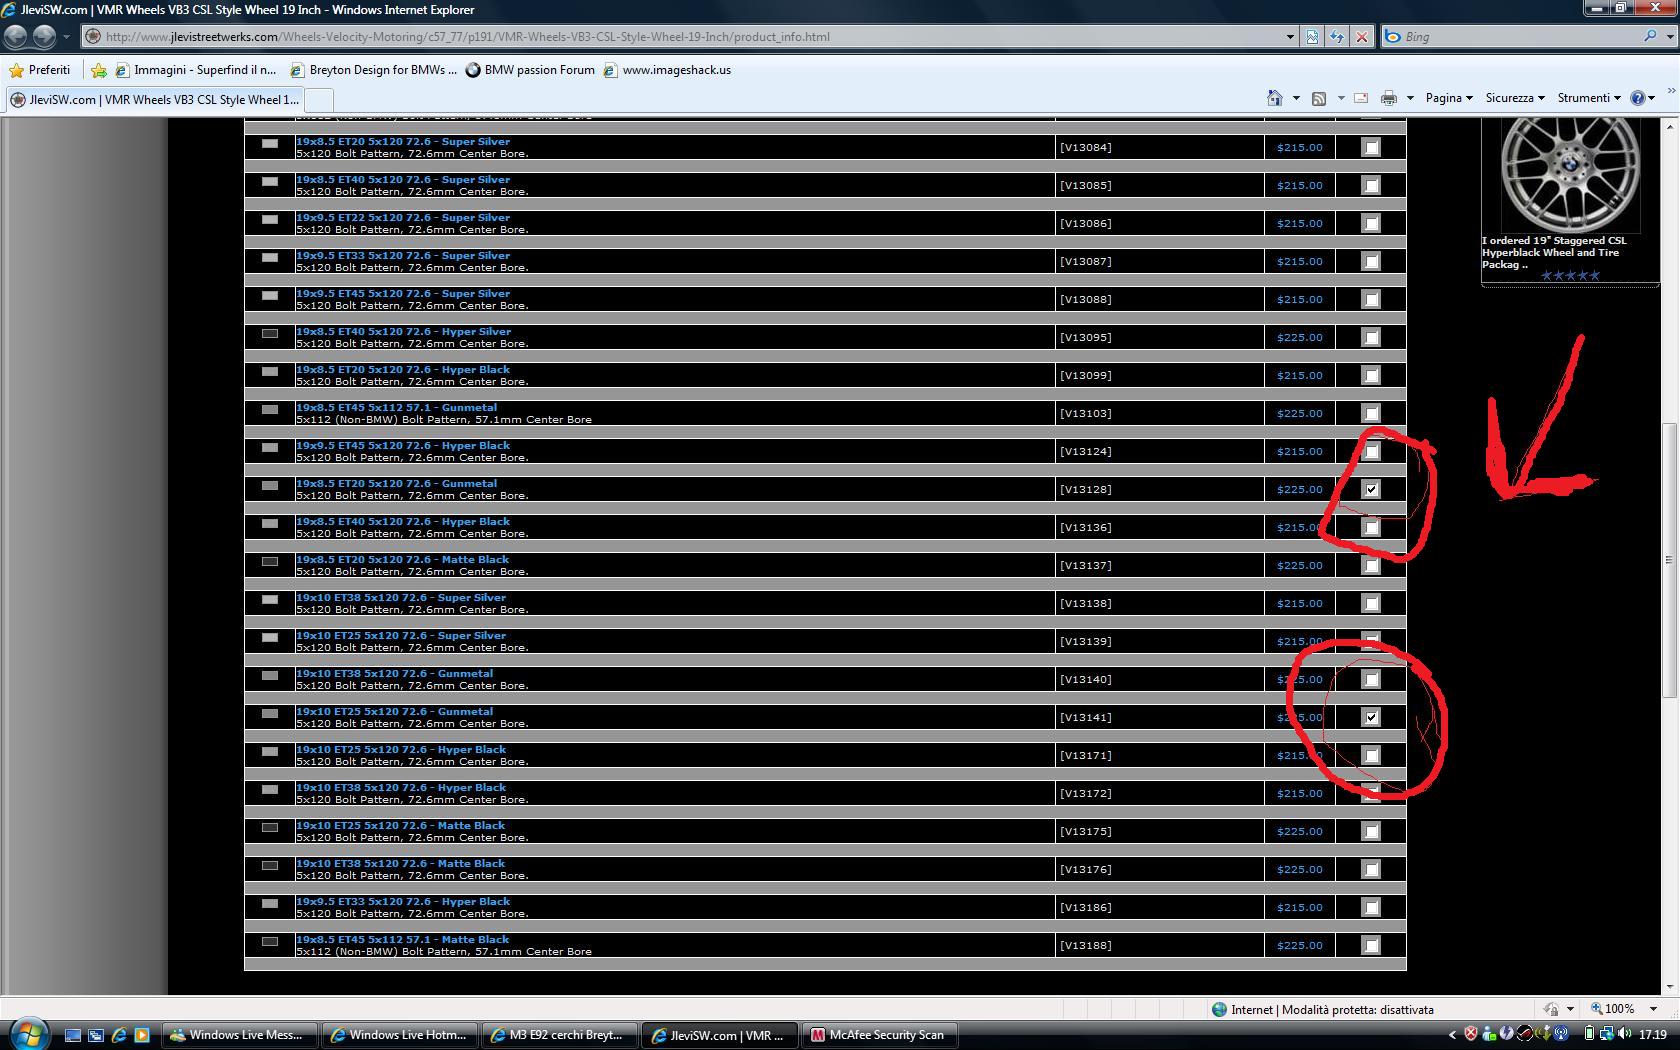Click the Print icon
1680x1050 pixels.
pos(1388,98)
